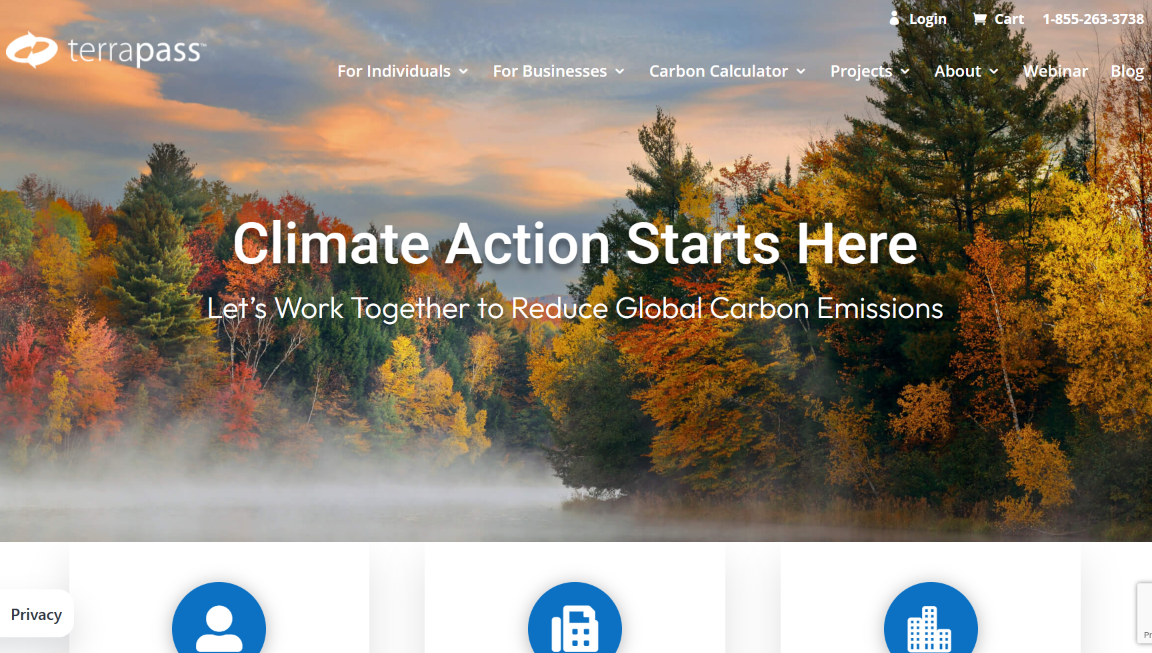1152x653 pixels.
Task: Select the blue small business fax icon
Action: 575,617
